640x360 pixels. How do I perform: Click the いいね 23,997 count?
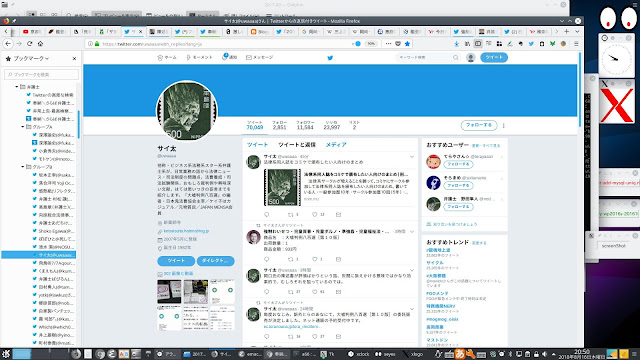331,125
